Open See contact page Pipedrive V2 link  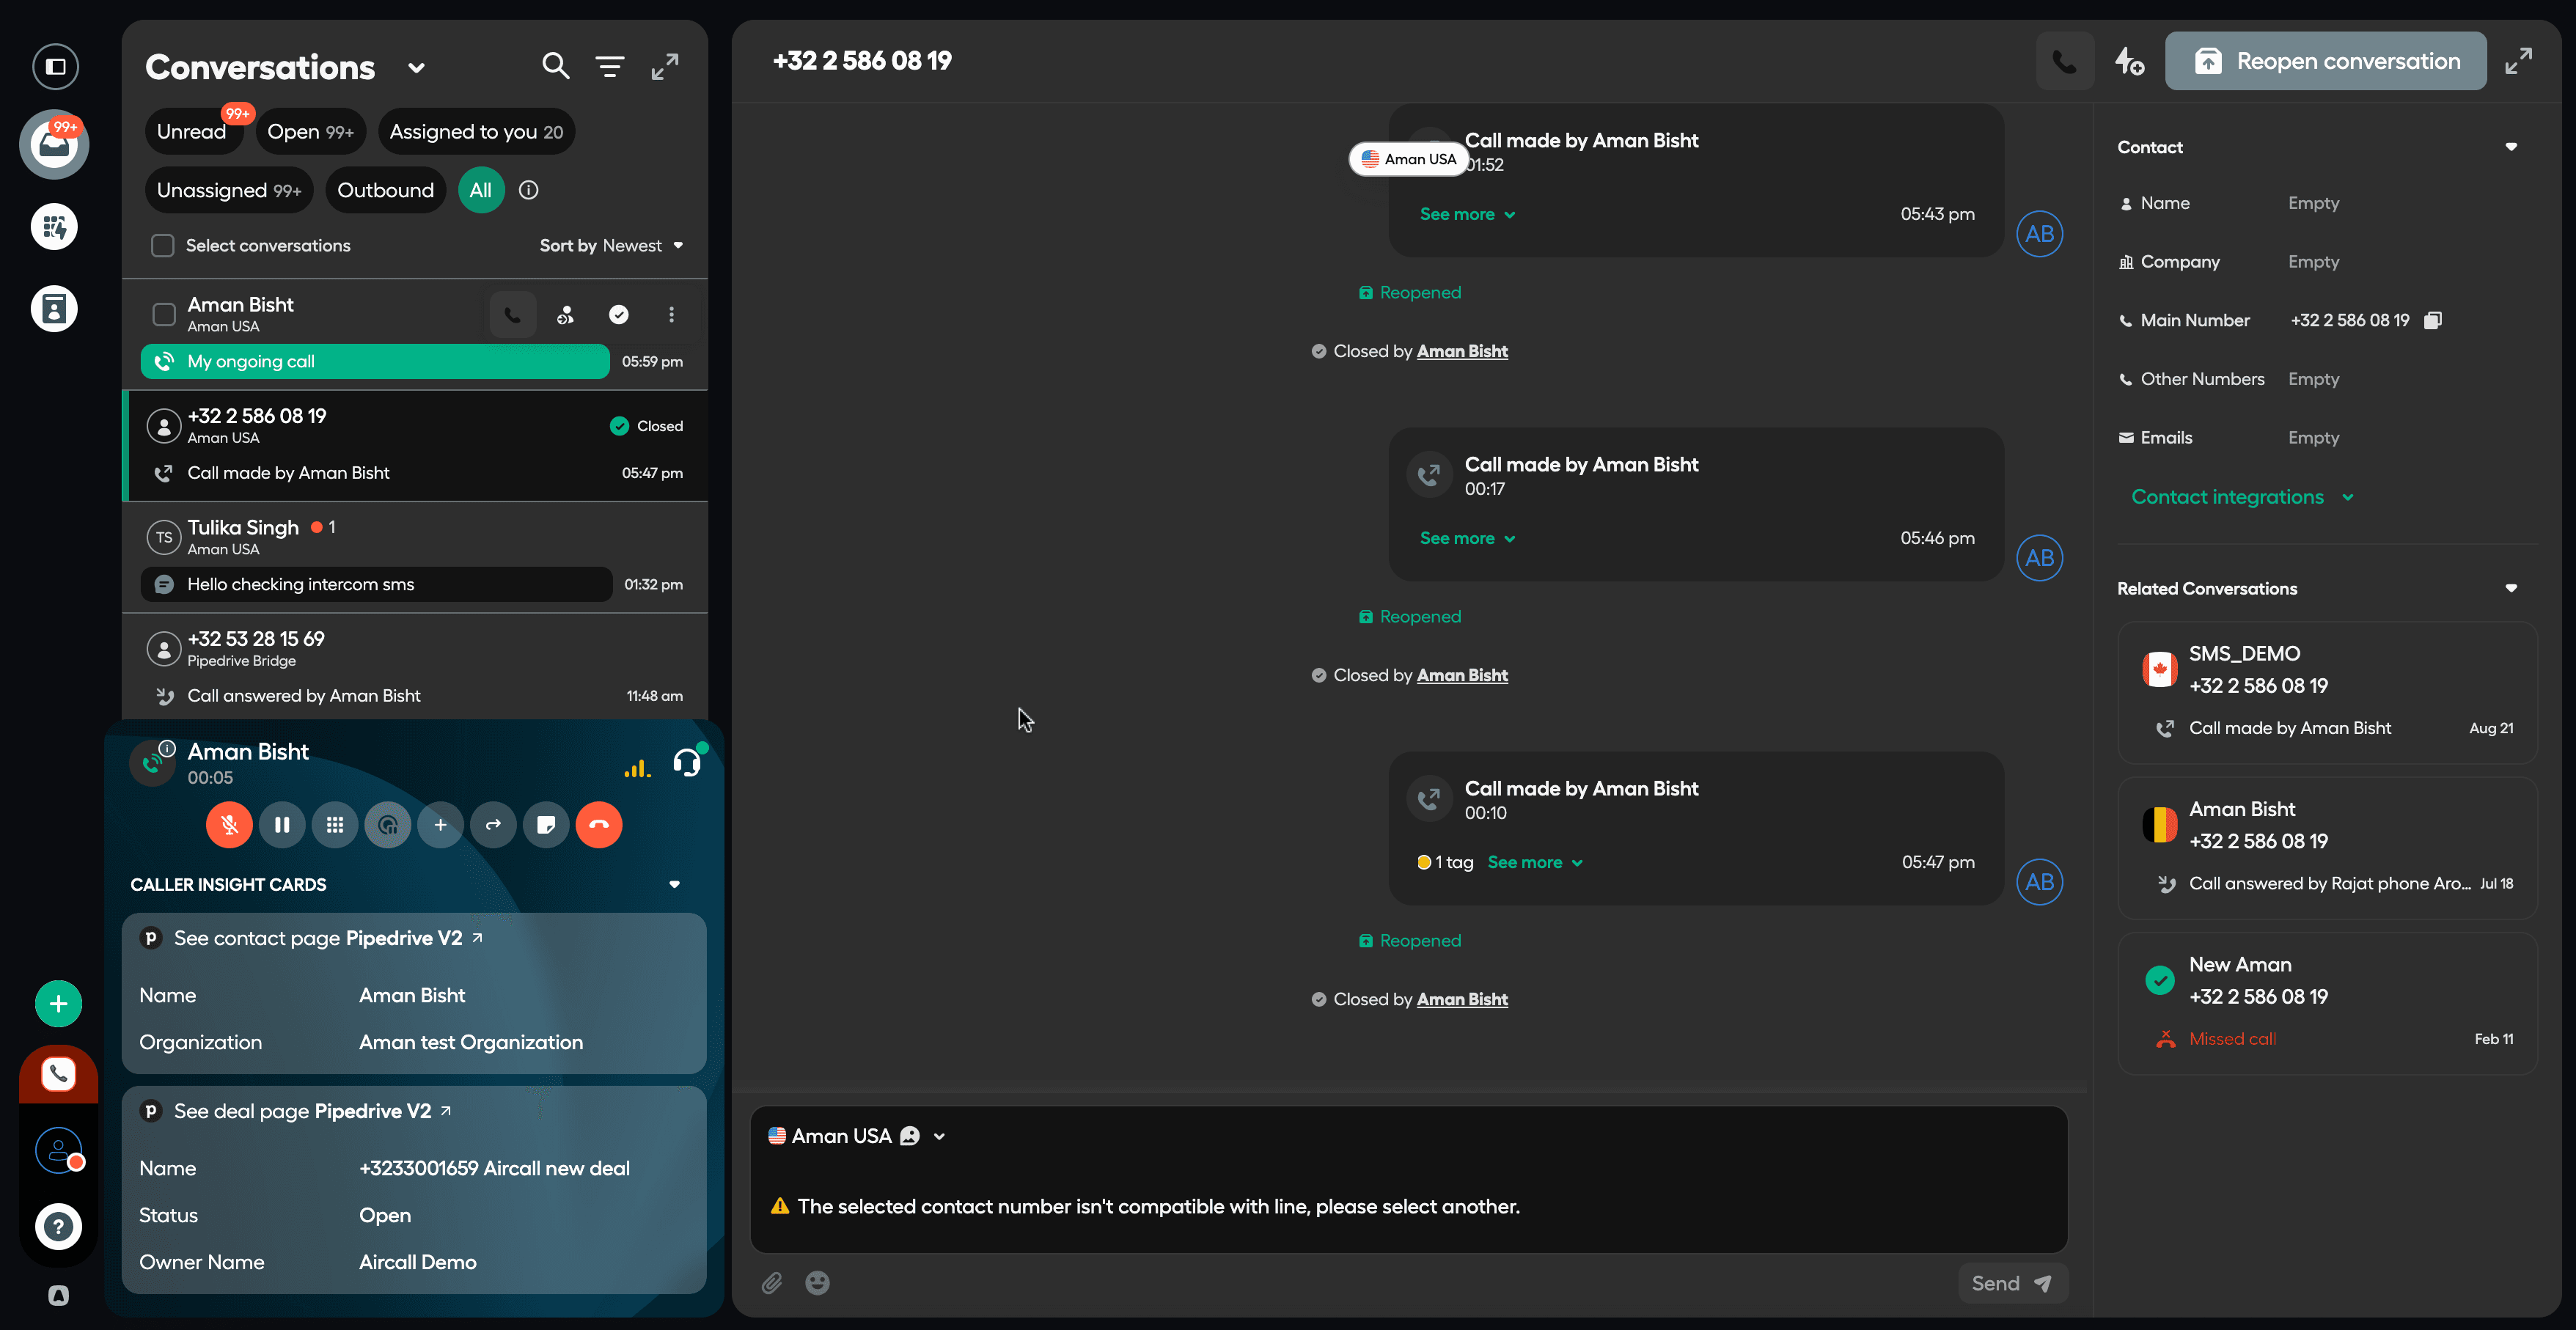(318, 938)
